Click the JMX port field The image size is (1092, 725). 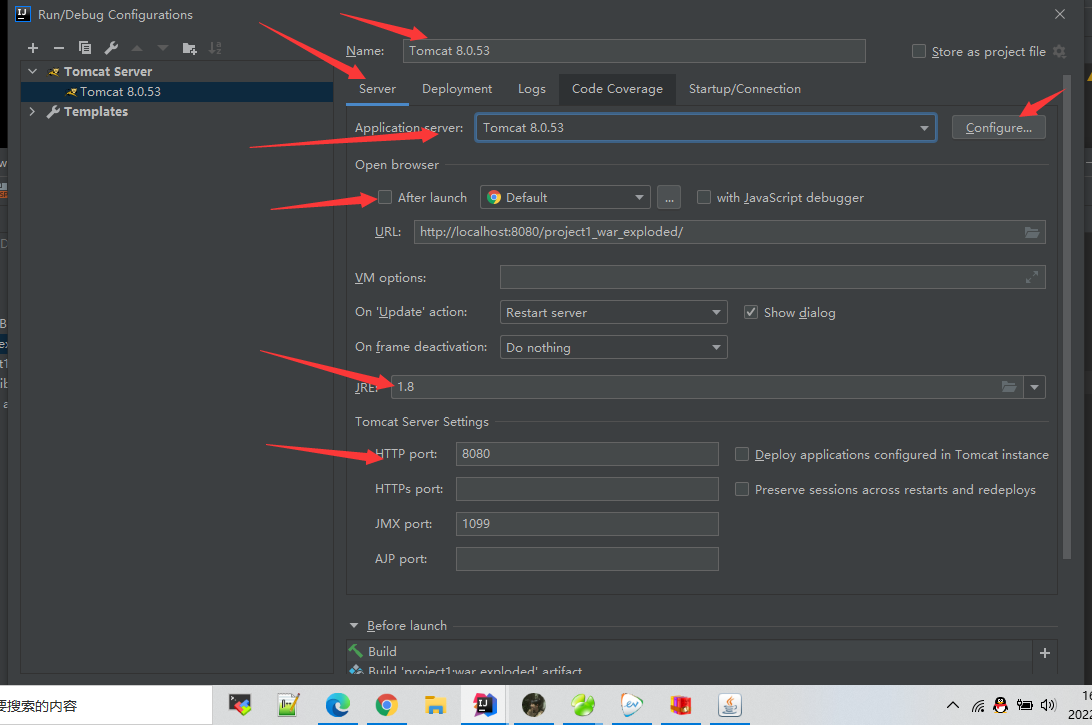pyautogui.click(x=587, y=524)
